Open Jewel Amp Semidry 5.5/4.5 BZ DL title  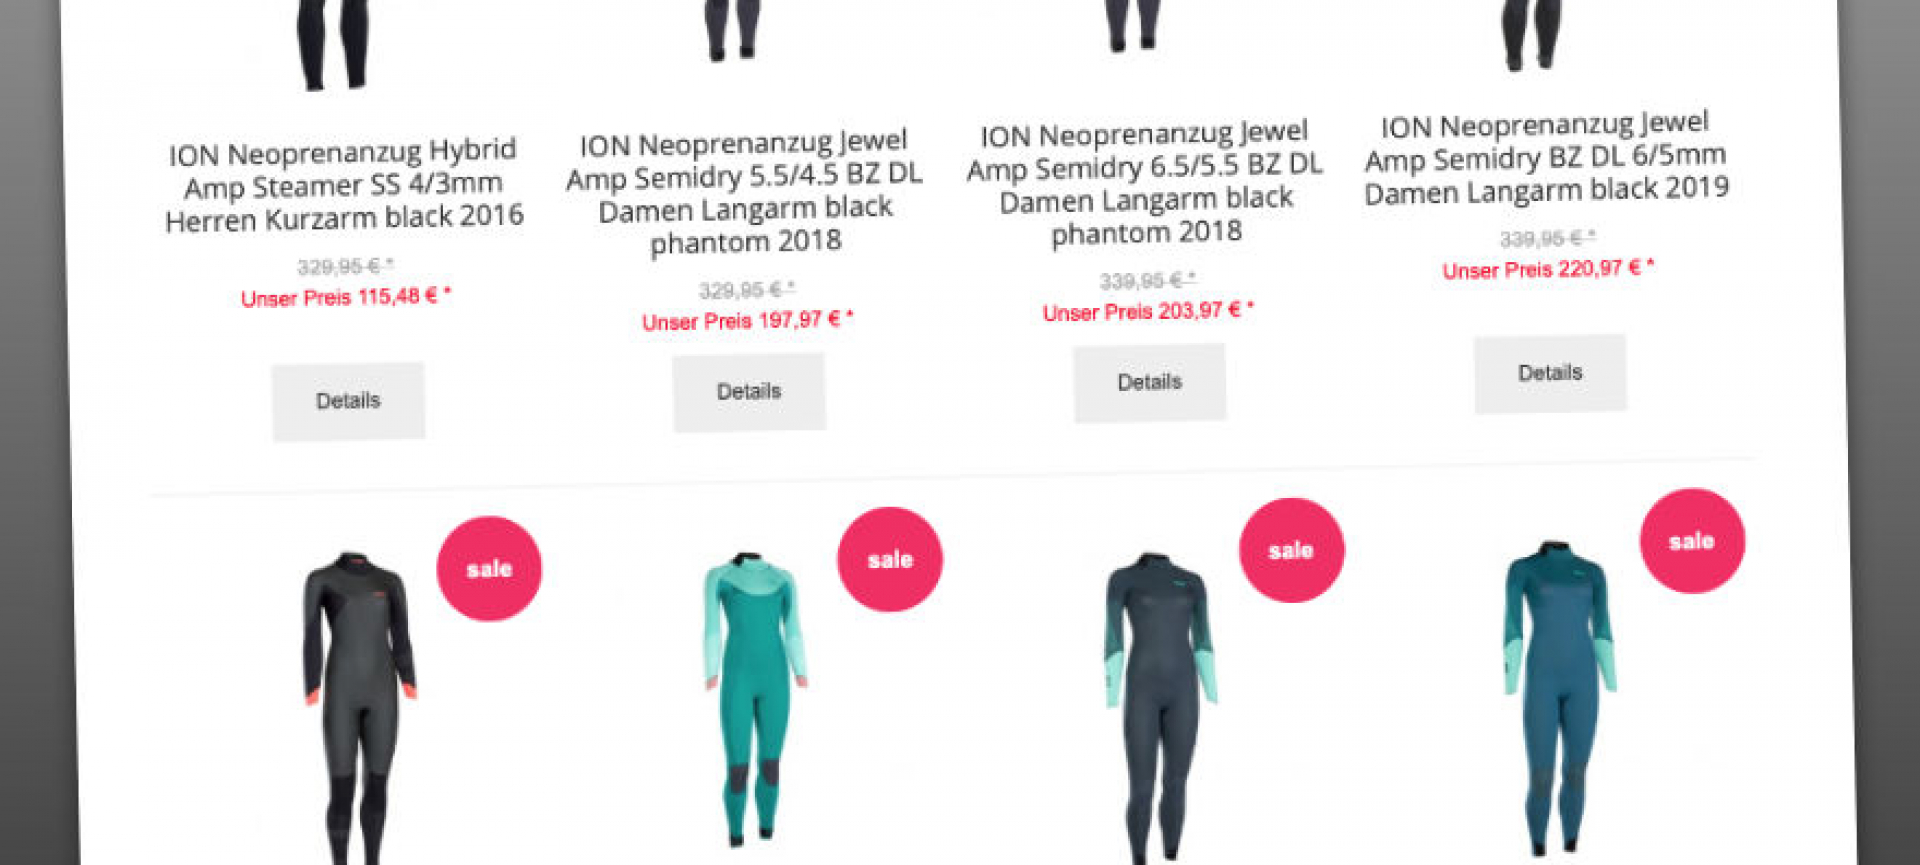(745, 192)
